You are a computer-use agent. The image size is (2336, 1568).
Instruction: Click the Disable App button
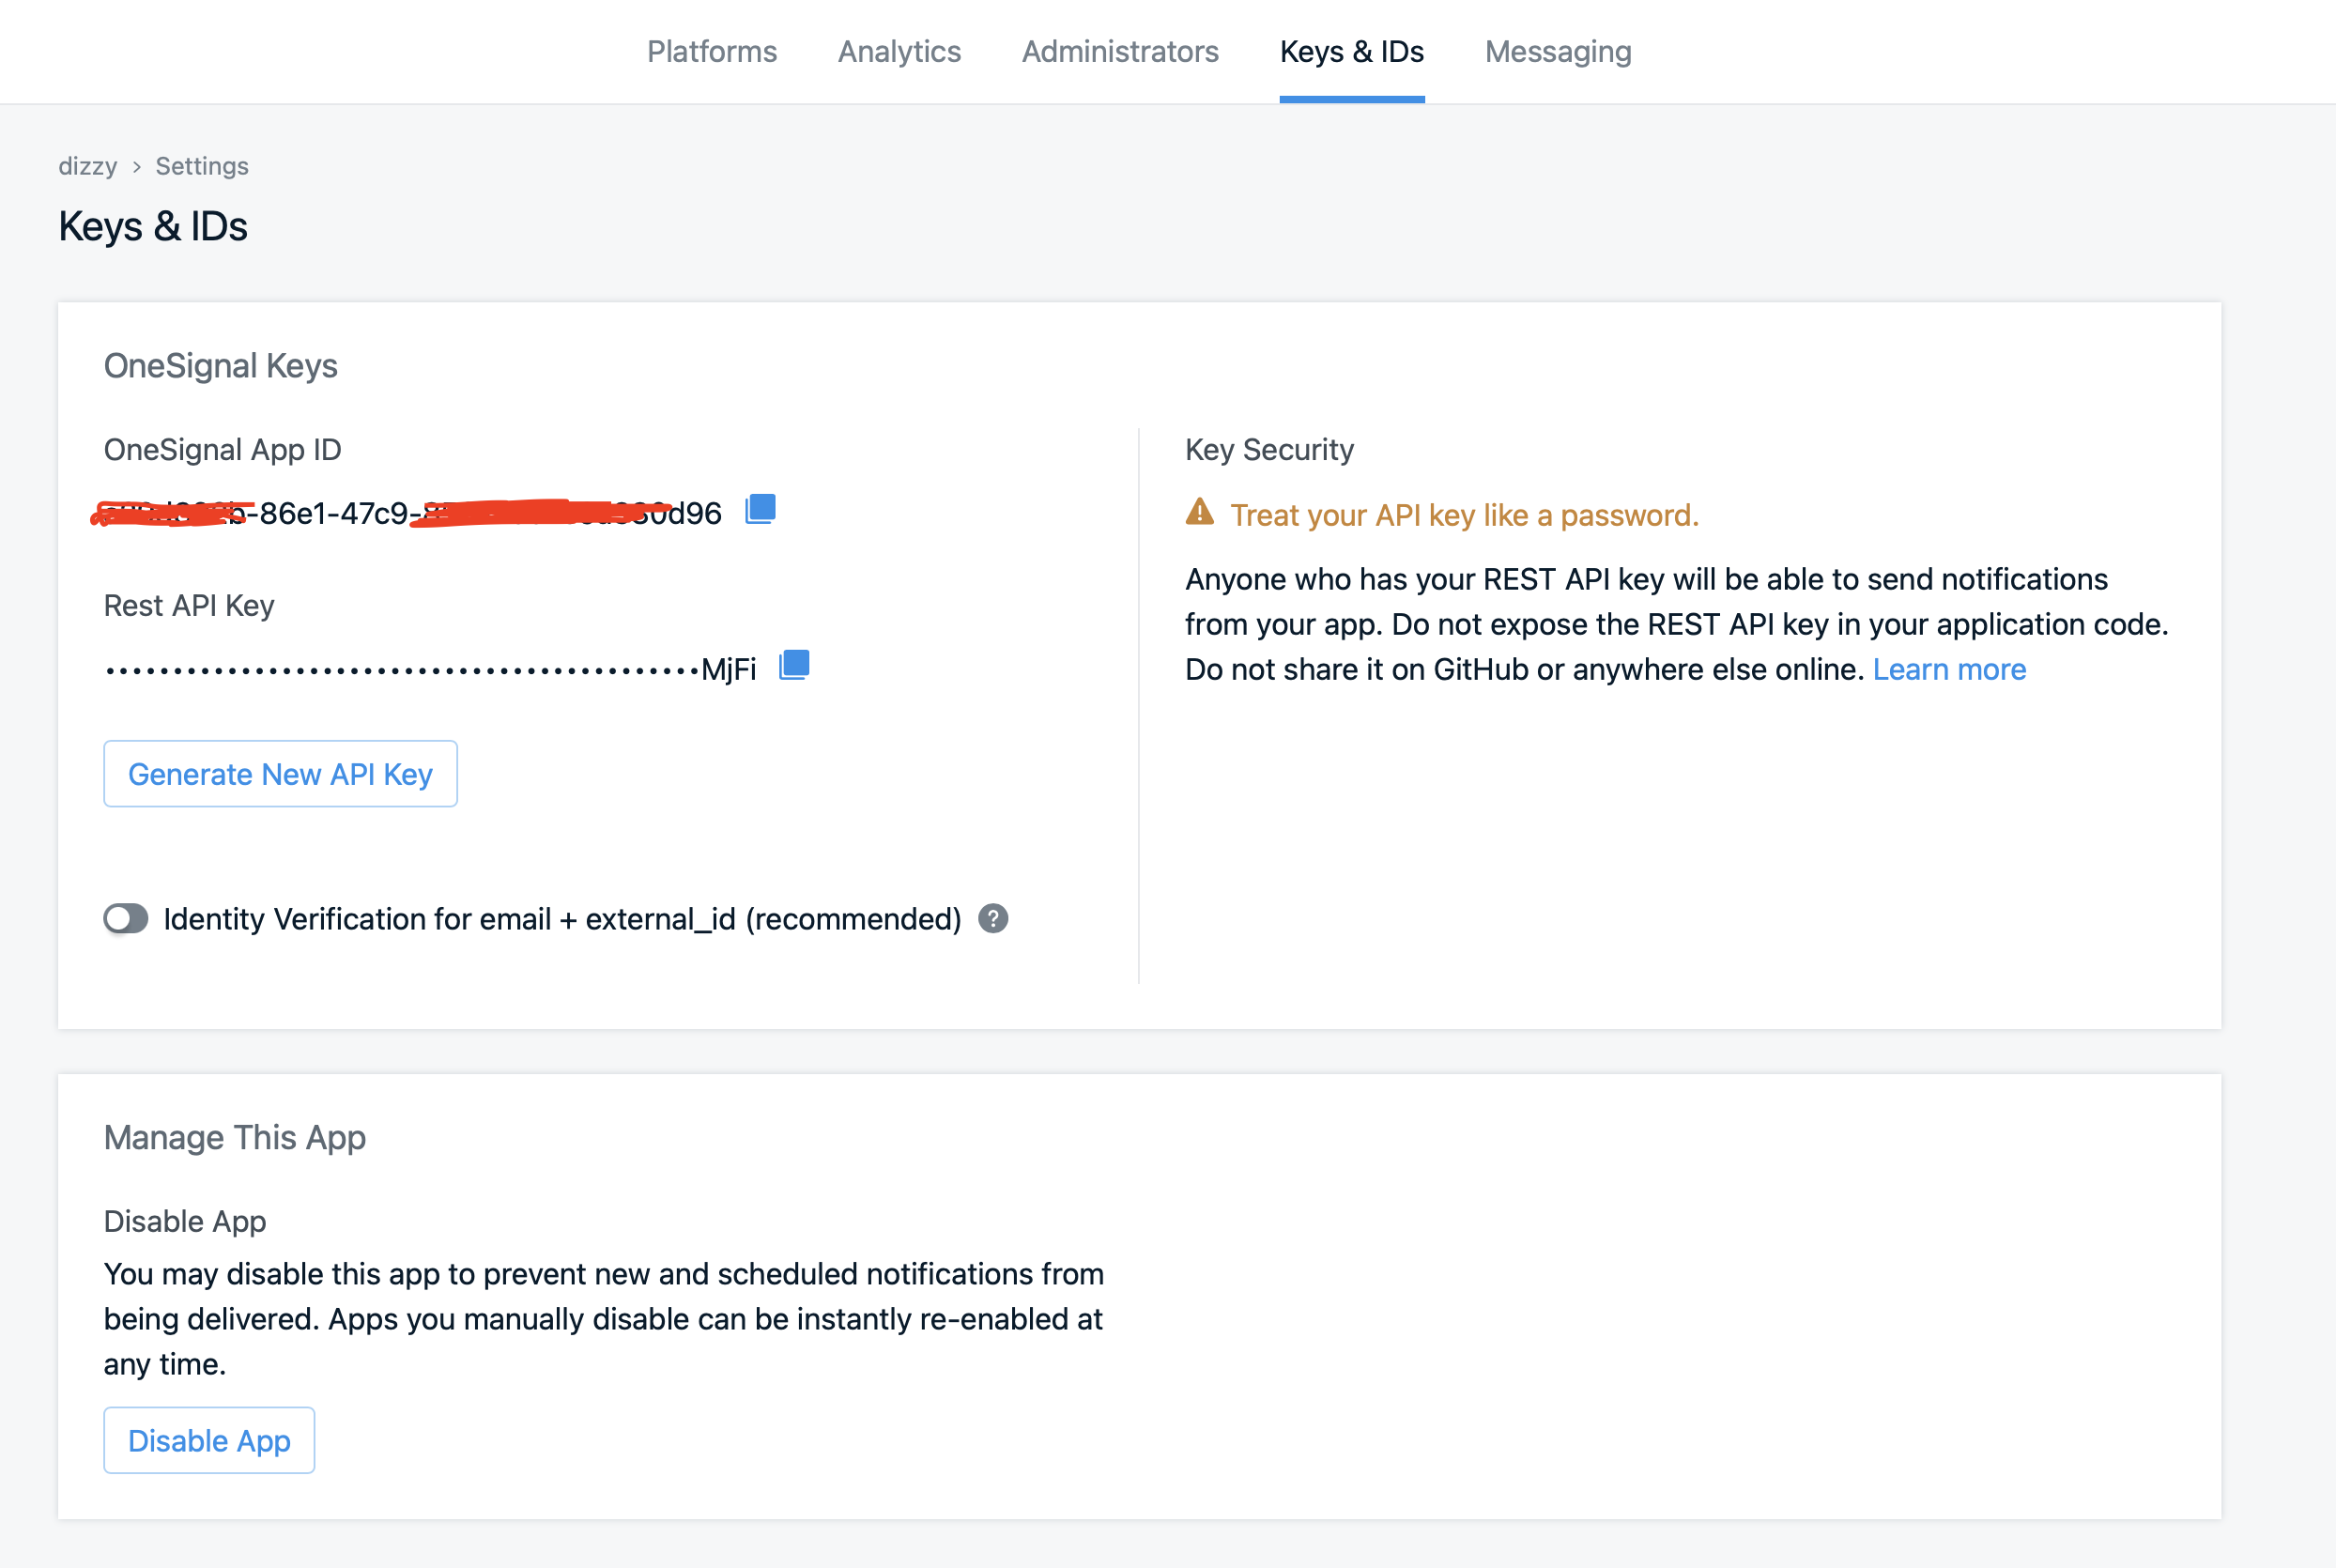tap(209, 1440)
